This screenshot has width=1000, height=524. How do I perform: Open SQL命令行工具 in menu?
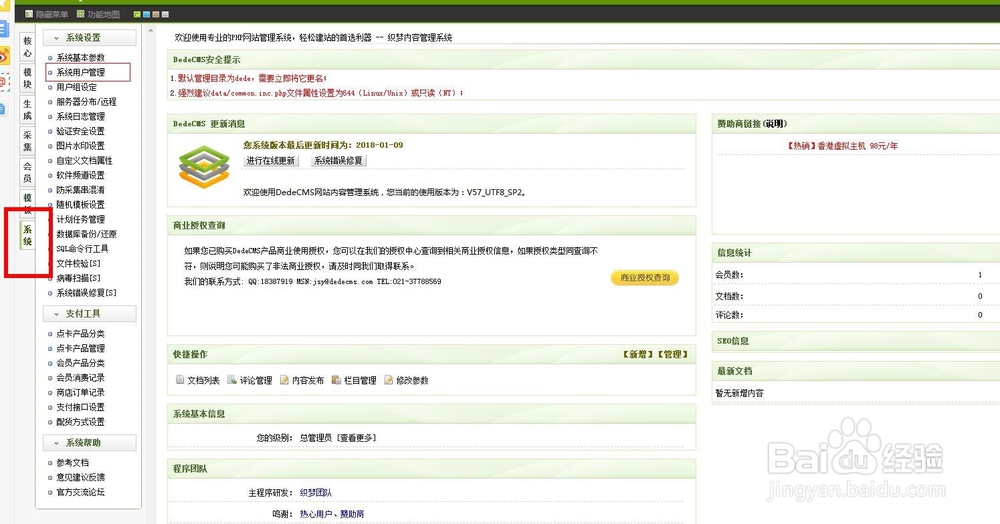tap(82, 249)
